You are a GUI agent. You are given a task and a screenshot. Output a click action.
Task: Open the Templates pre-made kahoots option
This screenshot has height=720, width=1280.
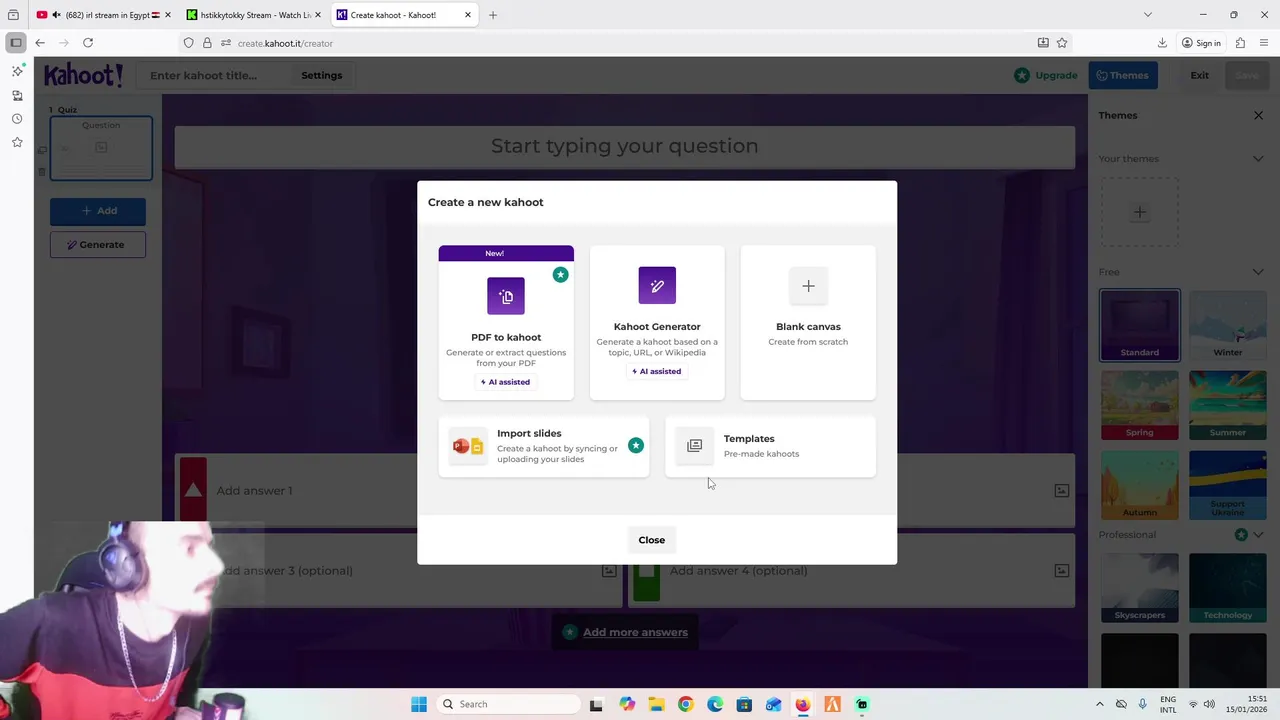[770, 446]
